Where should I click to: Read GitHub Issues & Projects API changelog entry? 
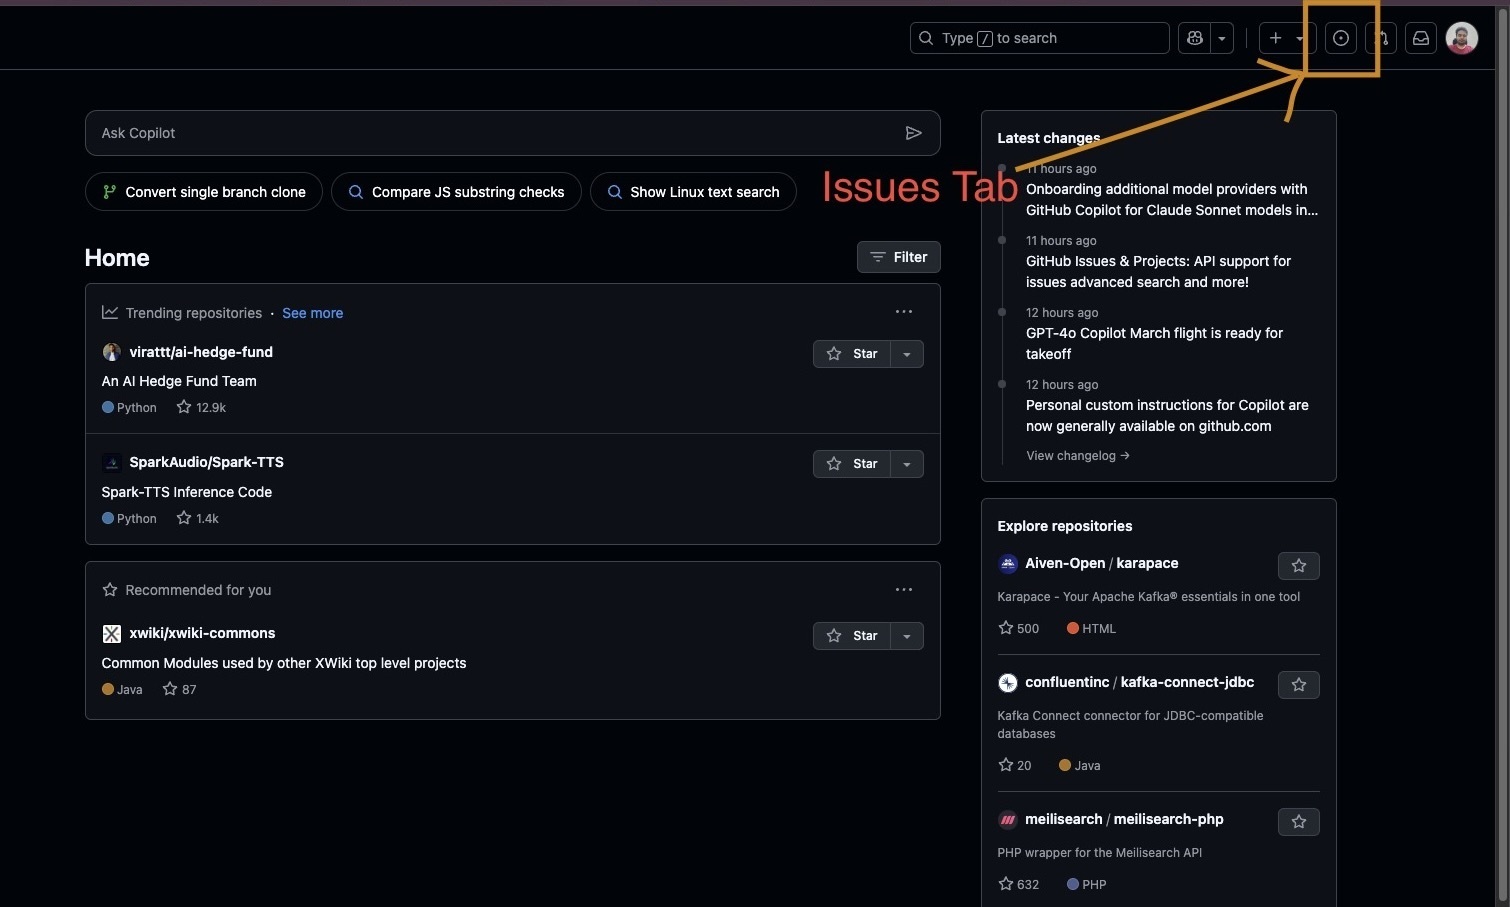point(1158,271)
